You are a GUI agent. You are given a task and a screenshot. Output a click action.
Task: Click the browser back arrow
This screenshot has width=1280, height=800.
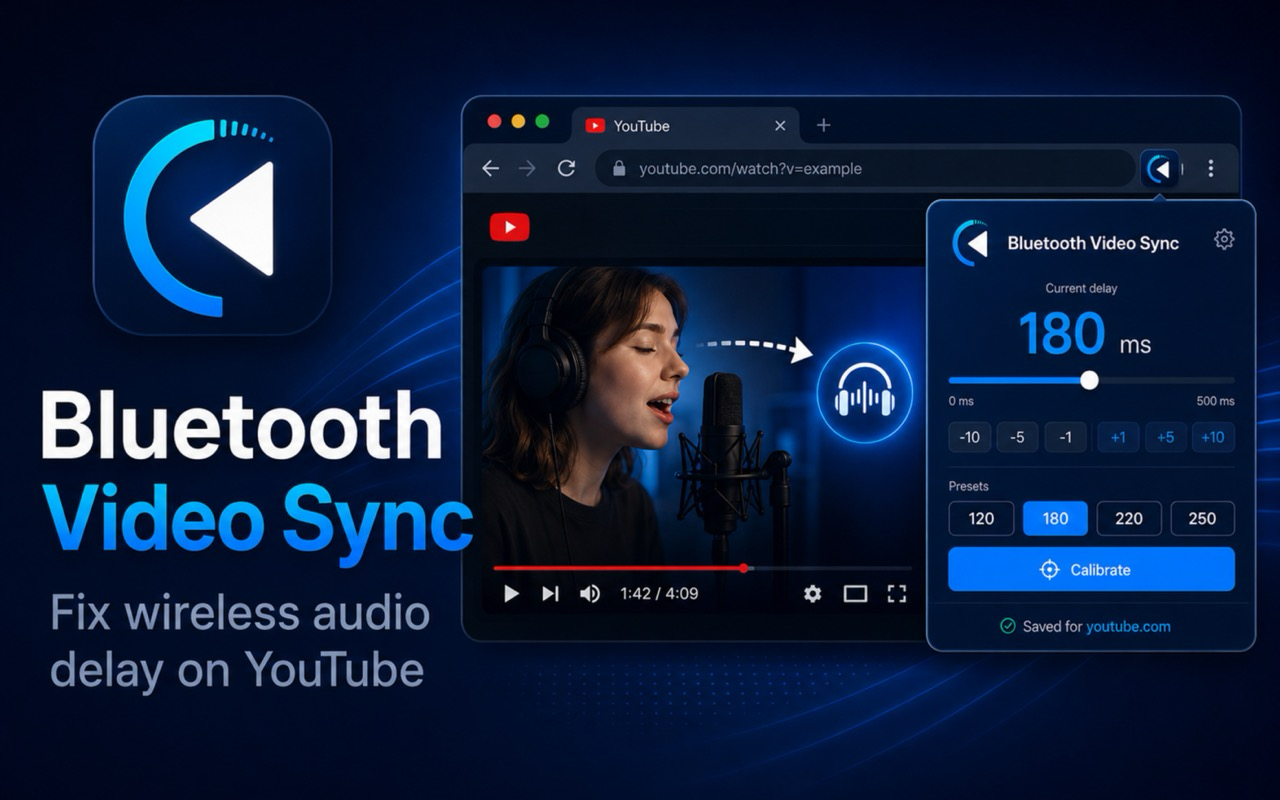(490, 168)
